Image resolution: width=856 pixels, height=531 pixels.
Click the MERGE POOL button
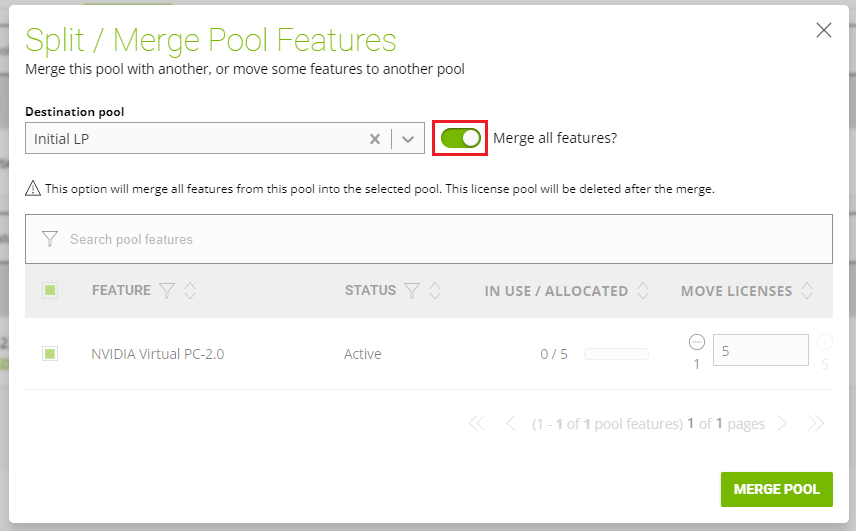(x=776, y=489)
